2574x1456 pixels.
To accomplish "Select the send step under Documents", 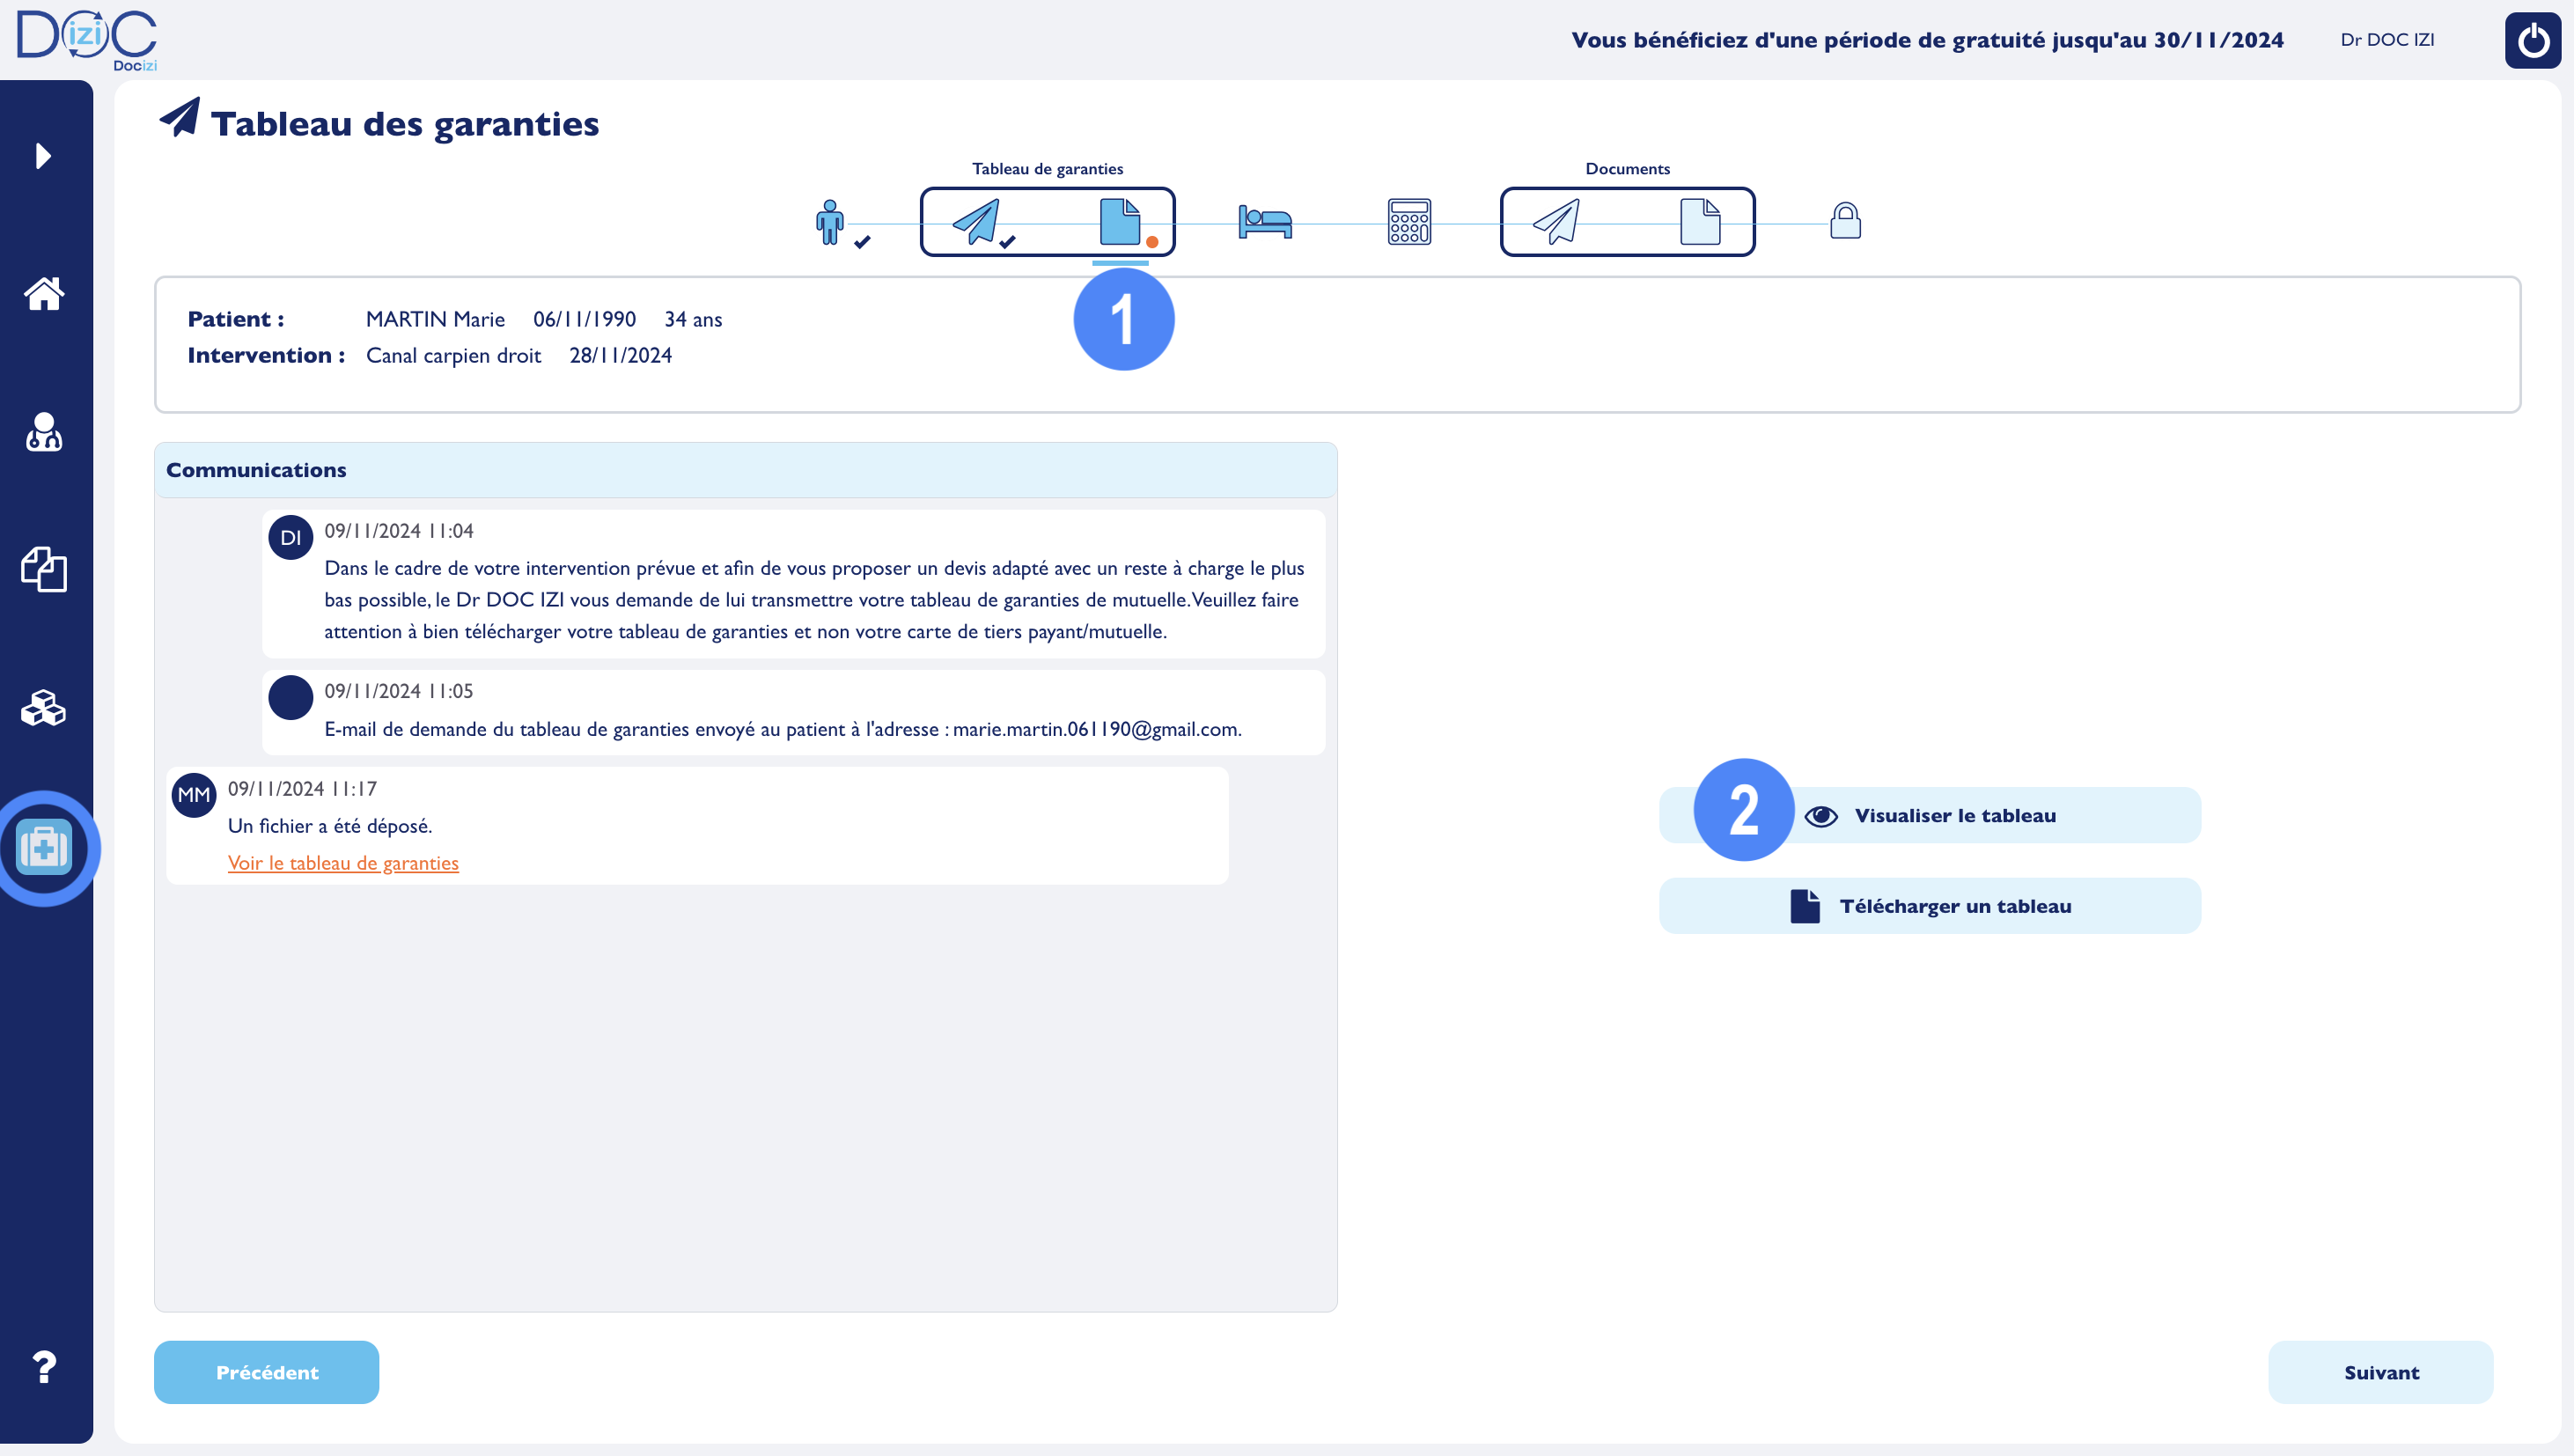I will [1556, 222].
